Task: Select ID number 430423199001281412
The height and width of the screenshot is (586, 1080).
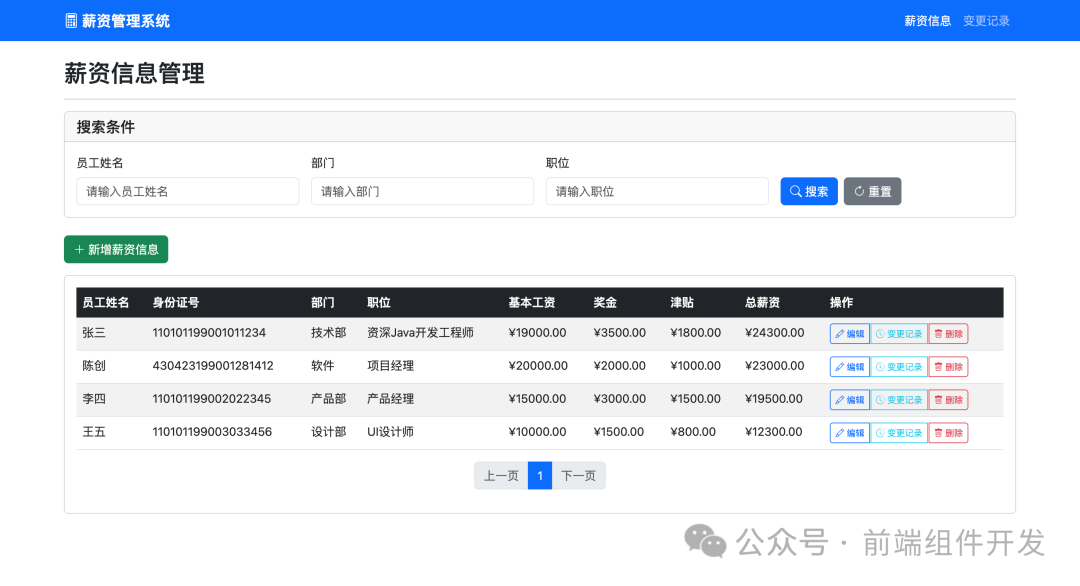Action: pyautogui.click(x=213, y=366)
